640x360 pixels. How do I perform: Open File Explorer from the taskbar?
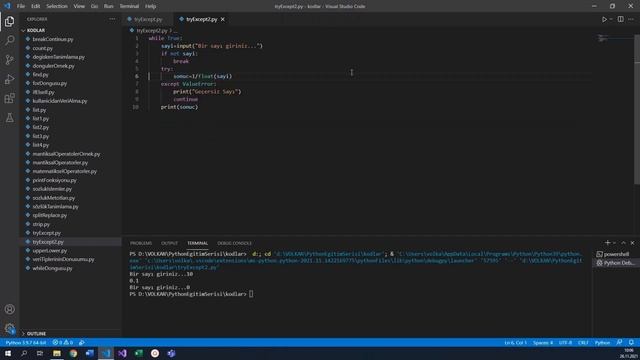pos(57,353)
